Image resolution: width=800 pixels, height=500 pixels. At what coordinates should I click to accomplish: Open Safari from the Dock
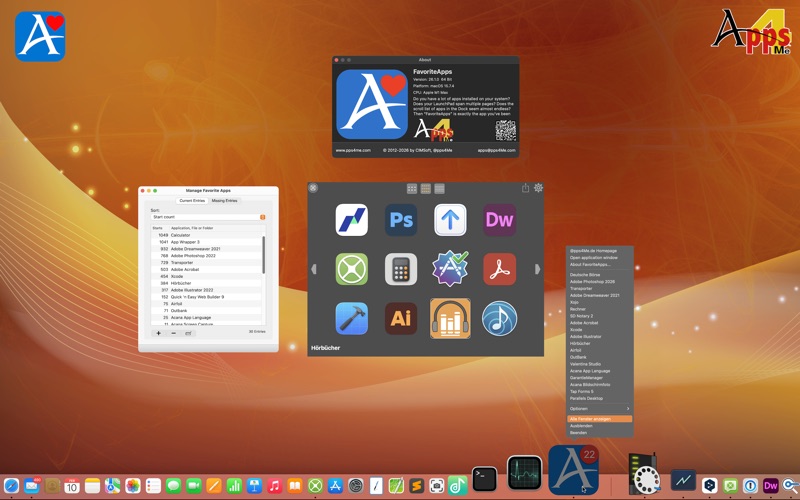click(11, 486)
